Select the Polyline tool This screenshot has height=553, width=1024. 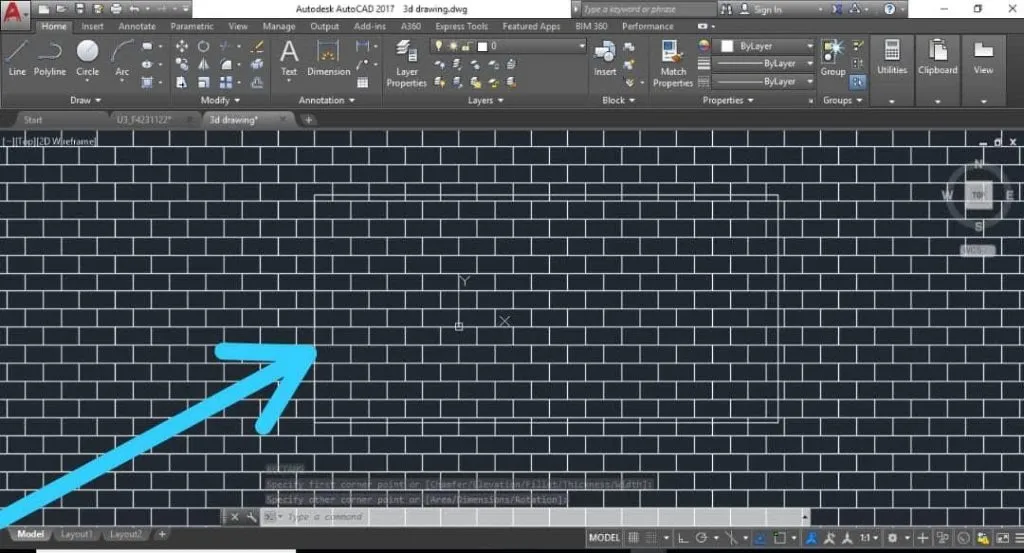[50, 58]
